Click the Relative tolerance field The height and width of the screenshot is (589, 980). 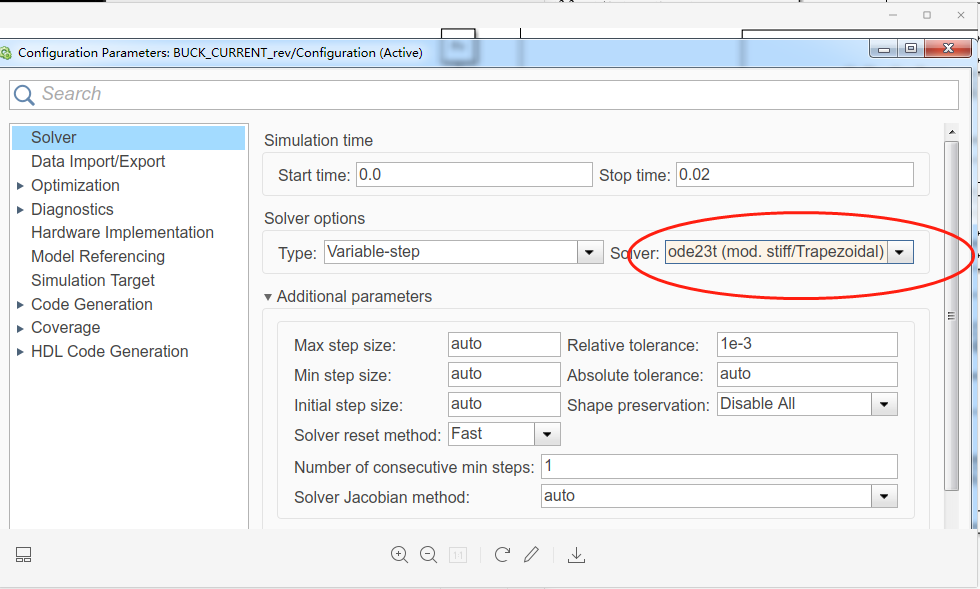pos(807,345)
